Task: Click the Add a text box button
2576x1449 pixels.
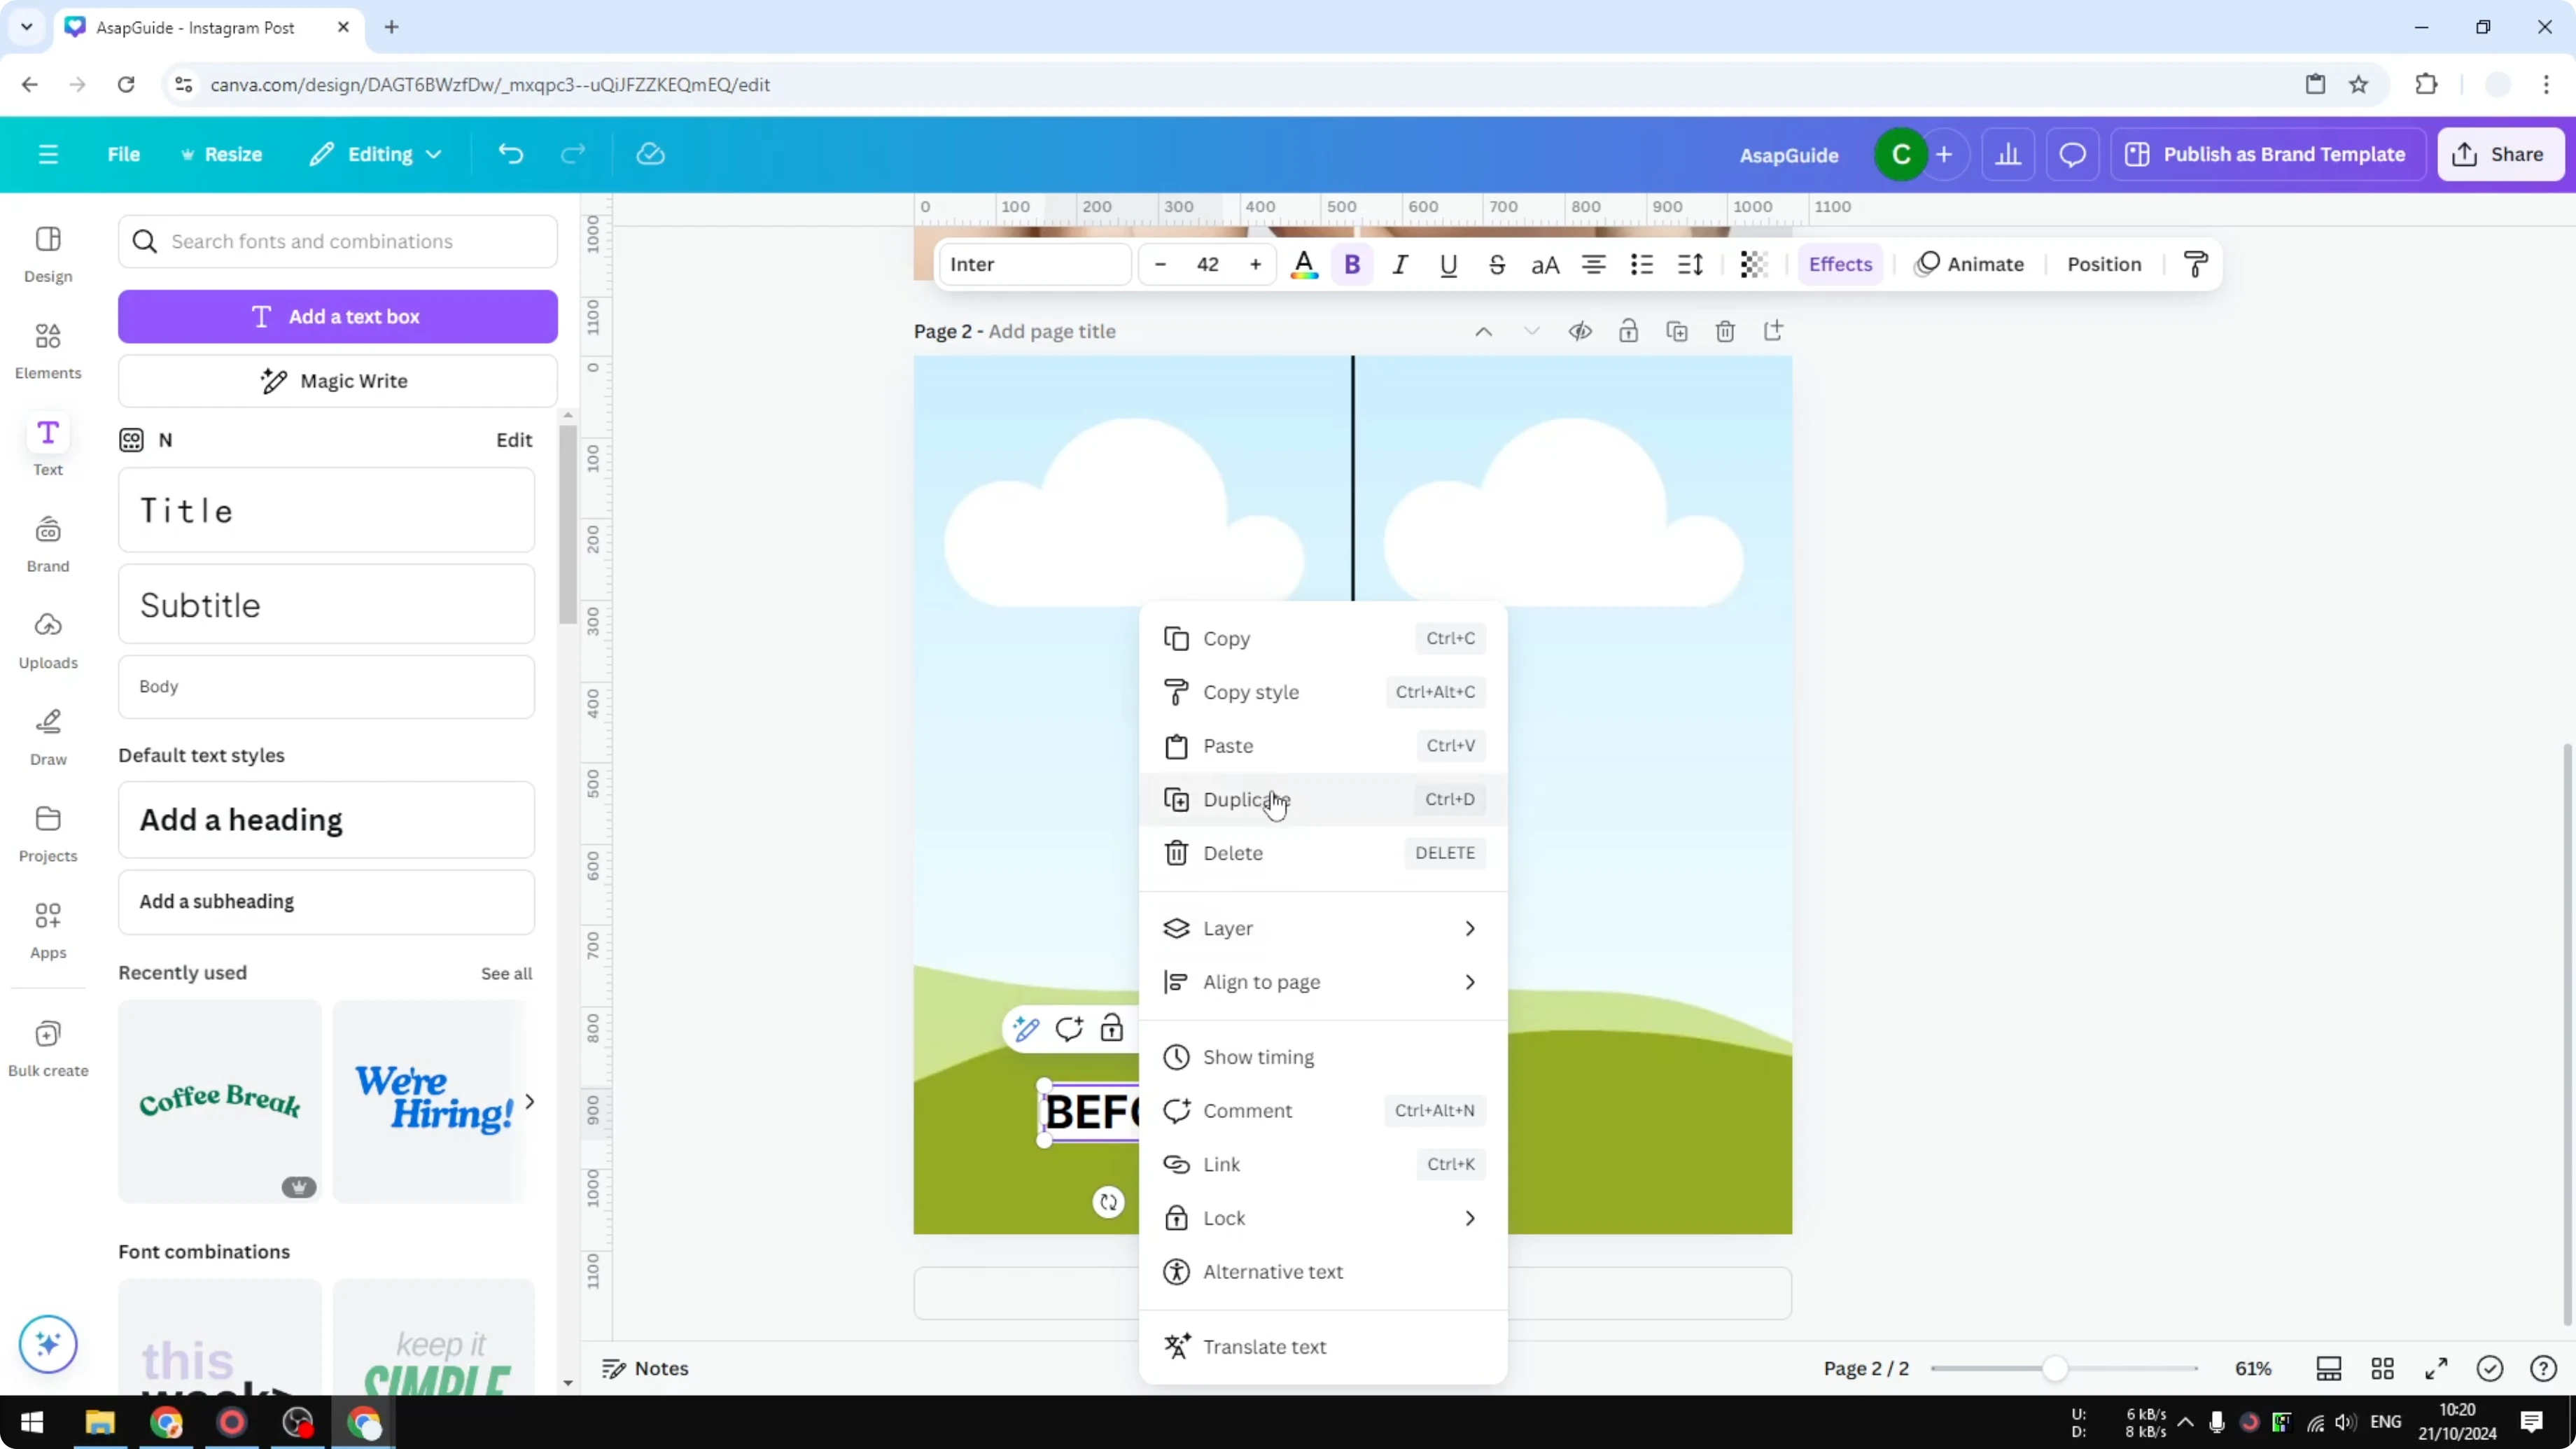Action: tap(338, 316)
